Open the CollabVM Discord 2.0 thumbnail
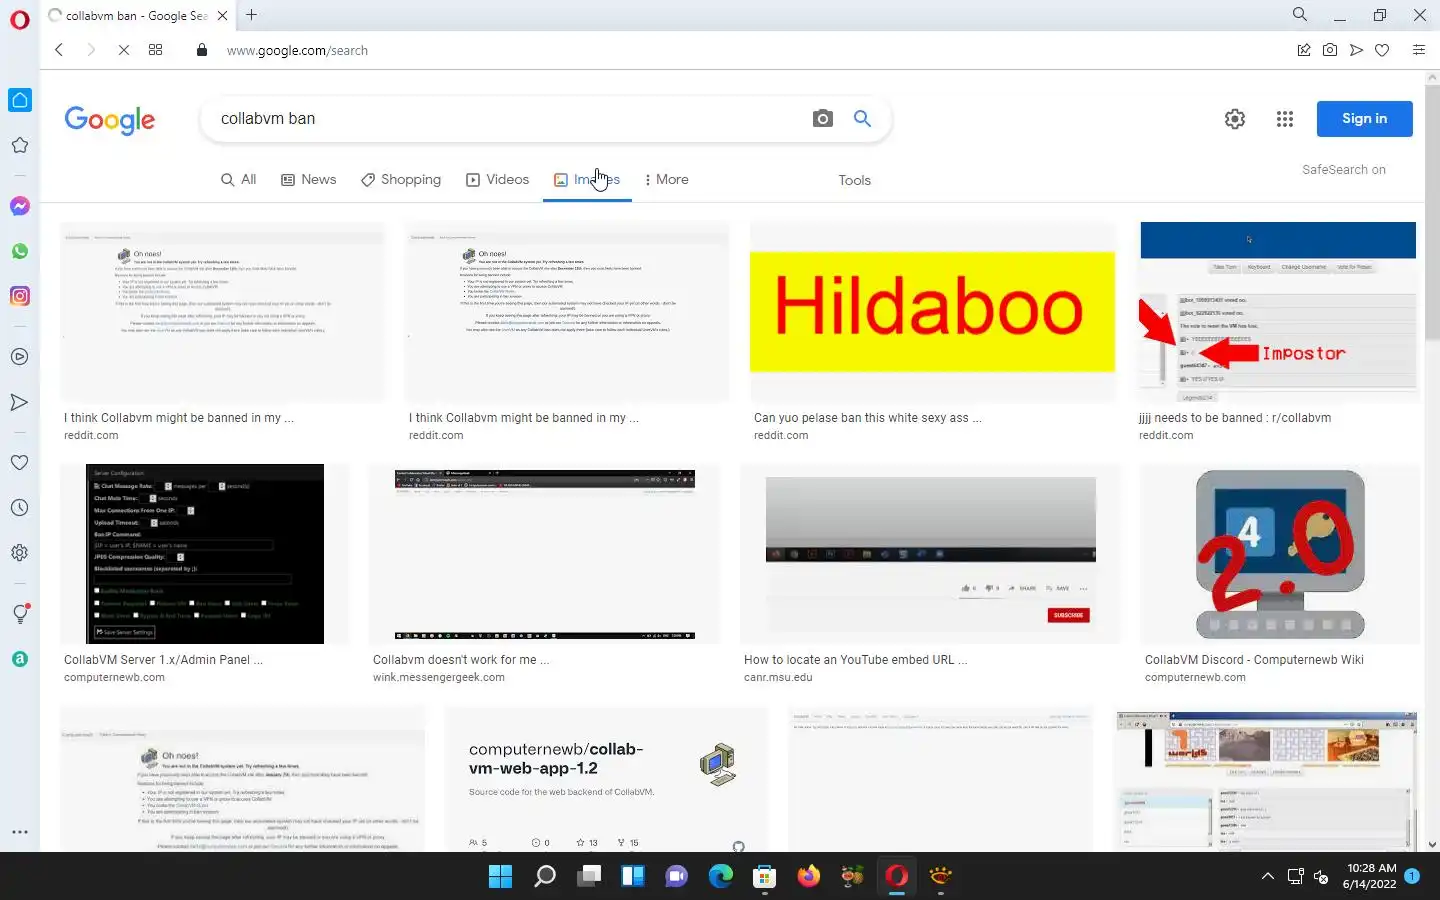1440x900 pixels. (x=1280, y=554)
